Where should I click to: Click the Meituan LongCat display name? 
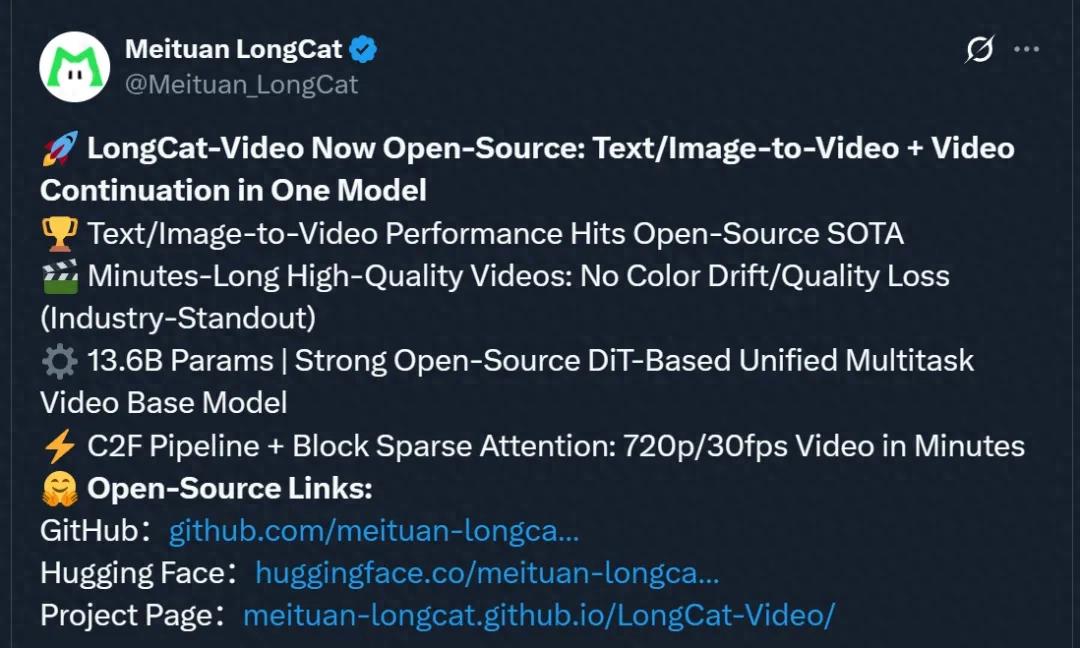pos(232,46)
